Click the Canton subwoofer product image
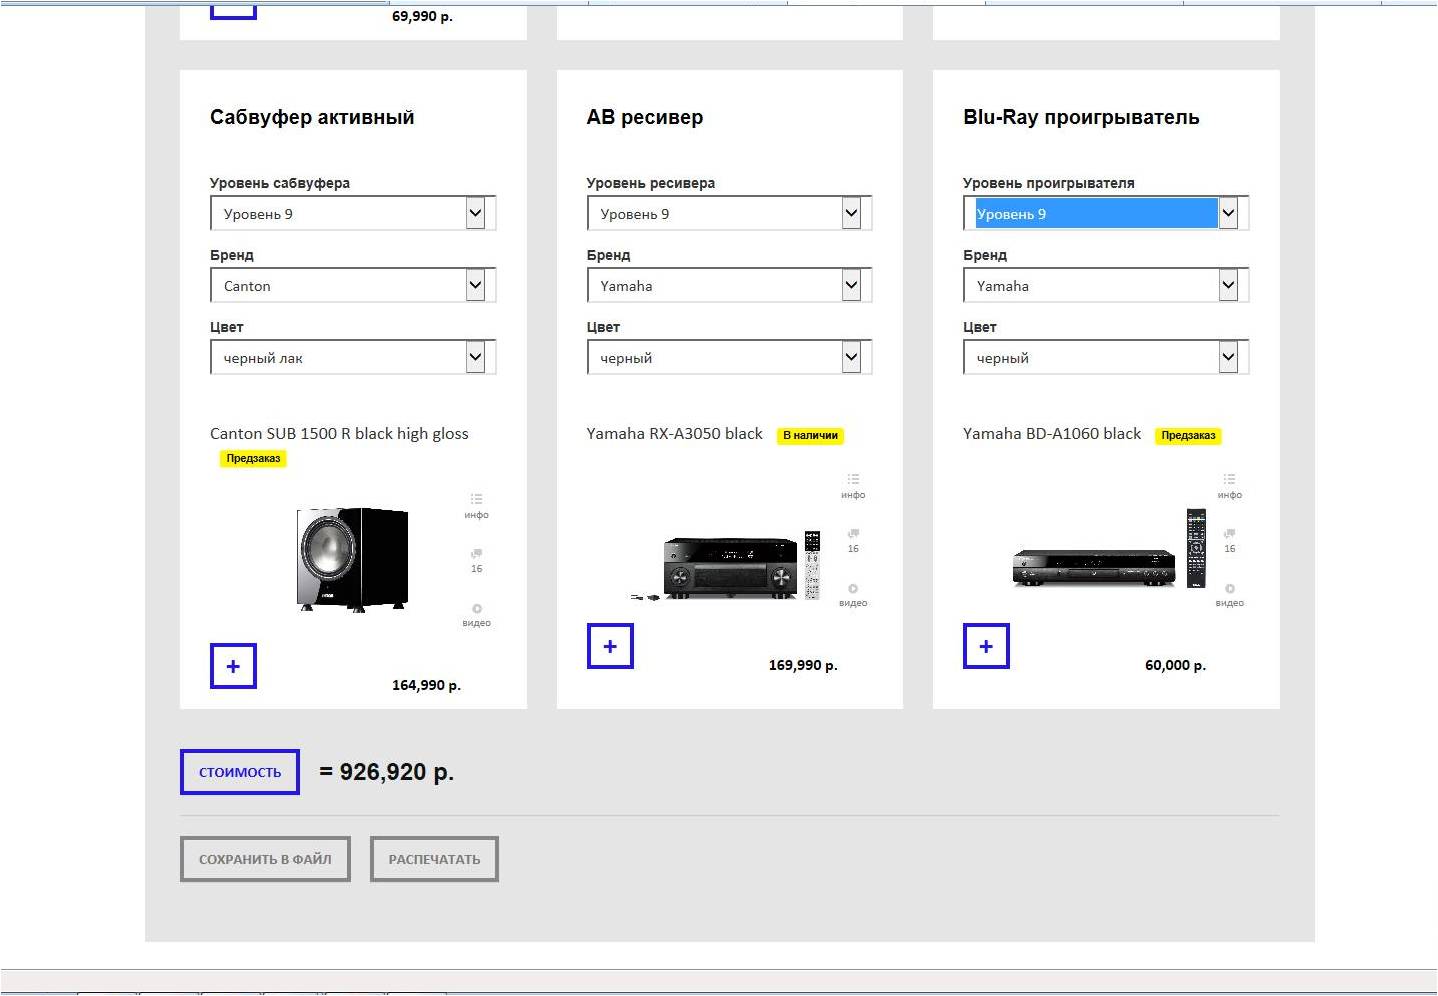The height and width of the screenshot is (996, 1438). (x=352, y=559)
